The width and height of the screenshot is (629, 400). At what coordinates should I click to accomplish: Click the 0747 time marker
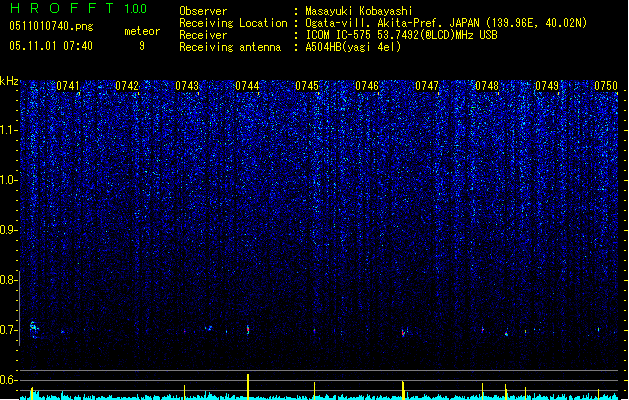(427, 86)
